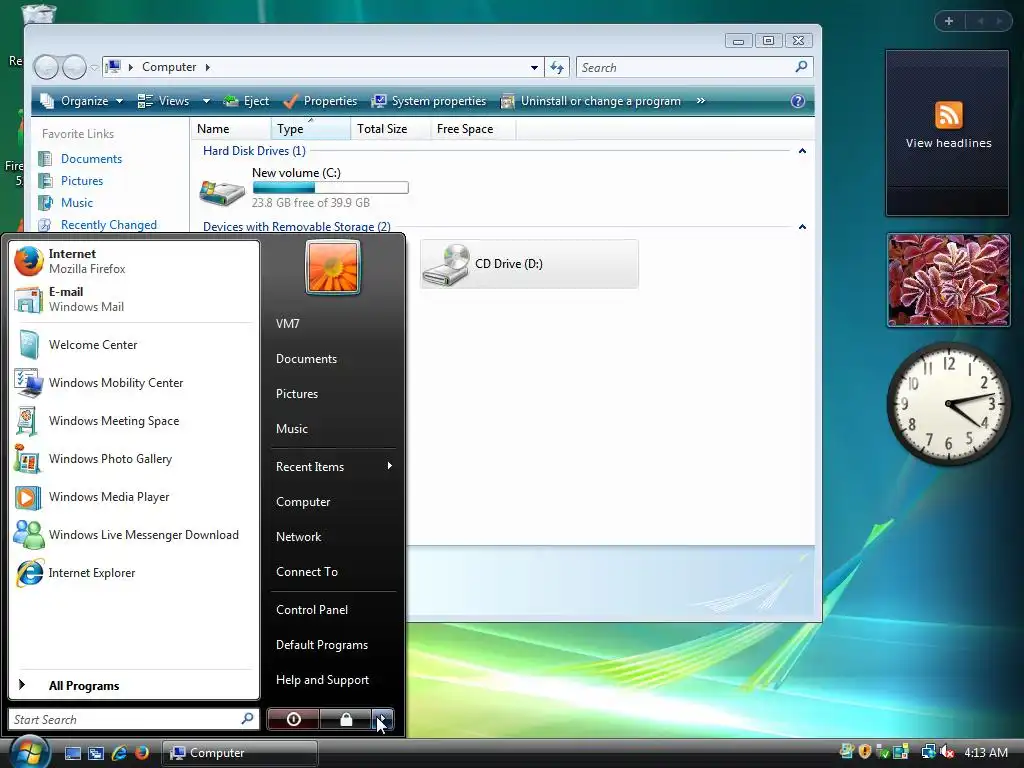Click the Show Desktop quick launch icon
This screenshot has height=768, width=1024.
(72, 753)
